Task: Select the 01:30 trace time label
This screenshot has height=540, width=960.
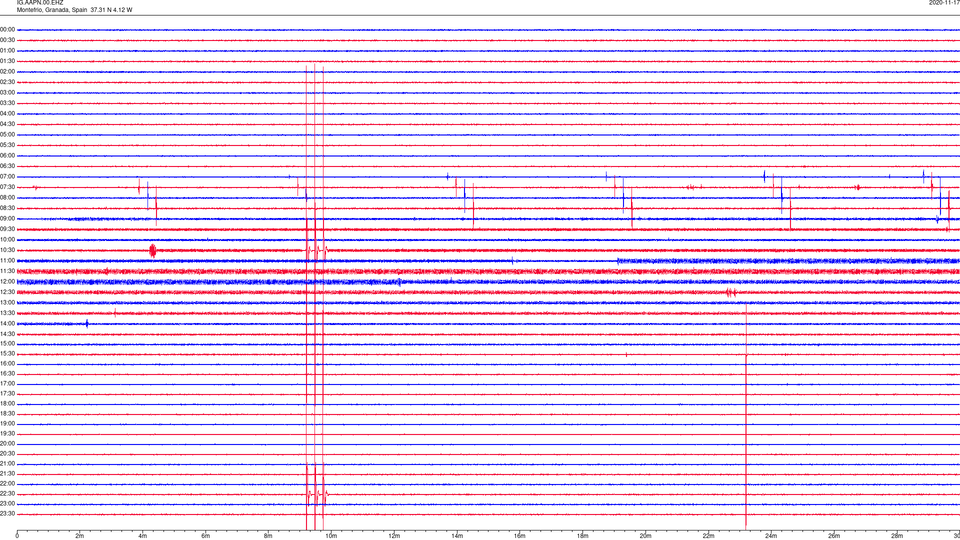Action: pos(7,61)
